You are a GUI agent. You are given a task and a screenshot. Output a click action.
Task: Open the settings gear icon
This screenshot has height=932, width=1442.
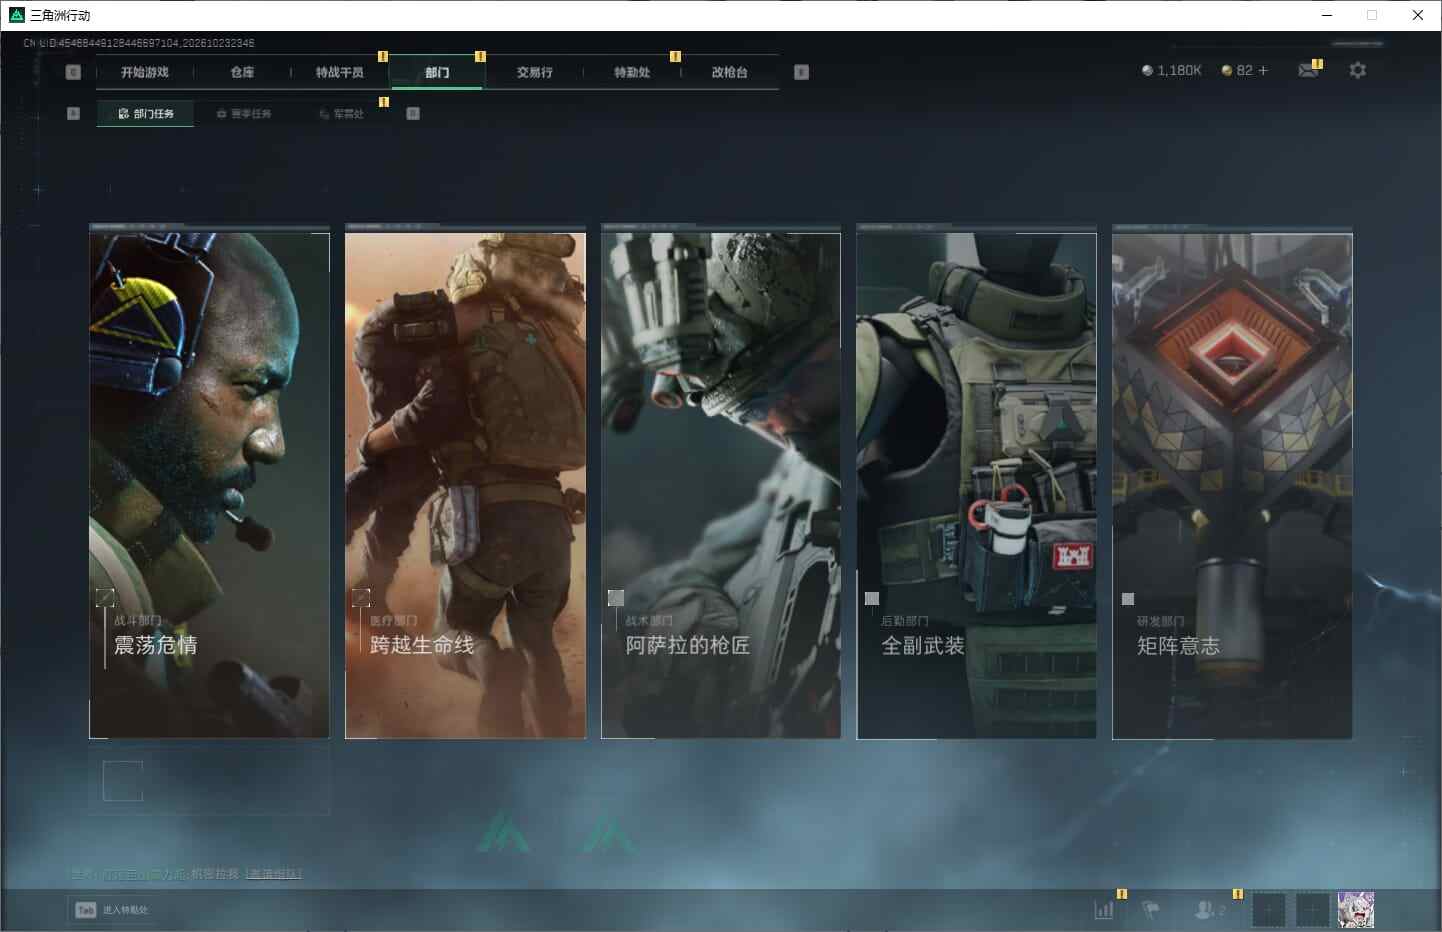1357,70
